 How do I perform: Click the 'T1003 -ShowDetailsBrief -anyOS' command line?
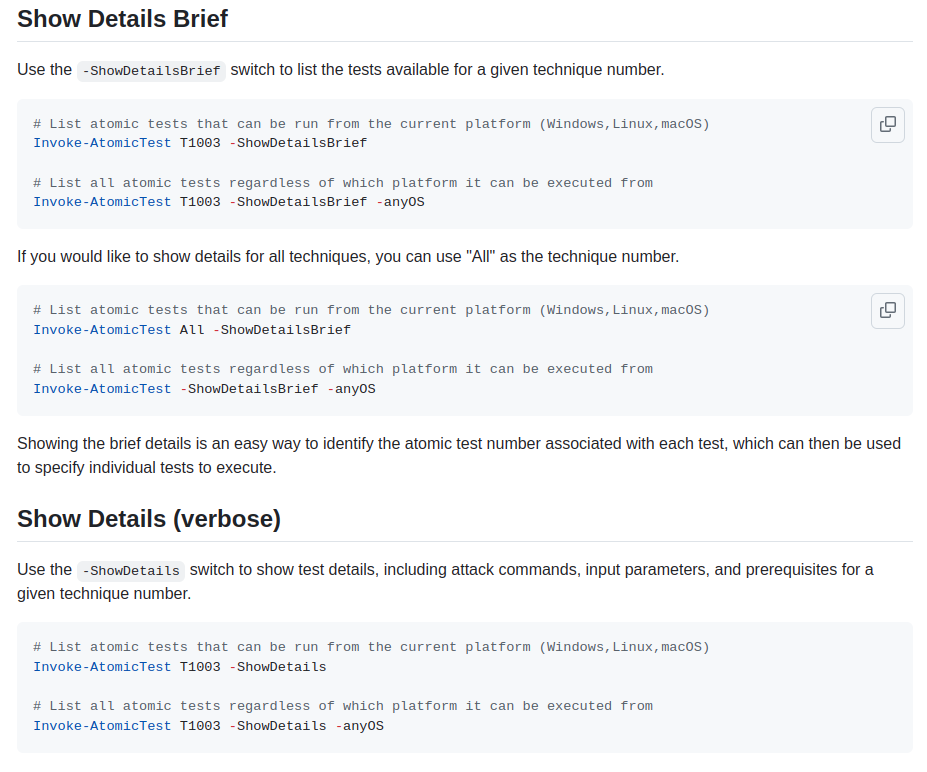[x=229, y=202]
